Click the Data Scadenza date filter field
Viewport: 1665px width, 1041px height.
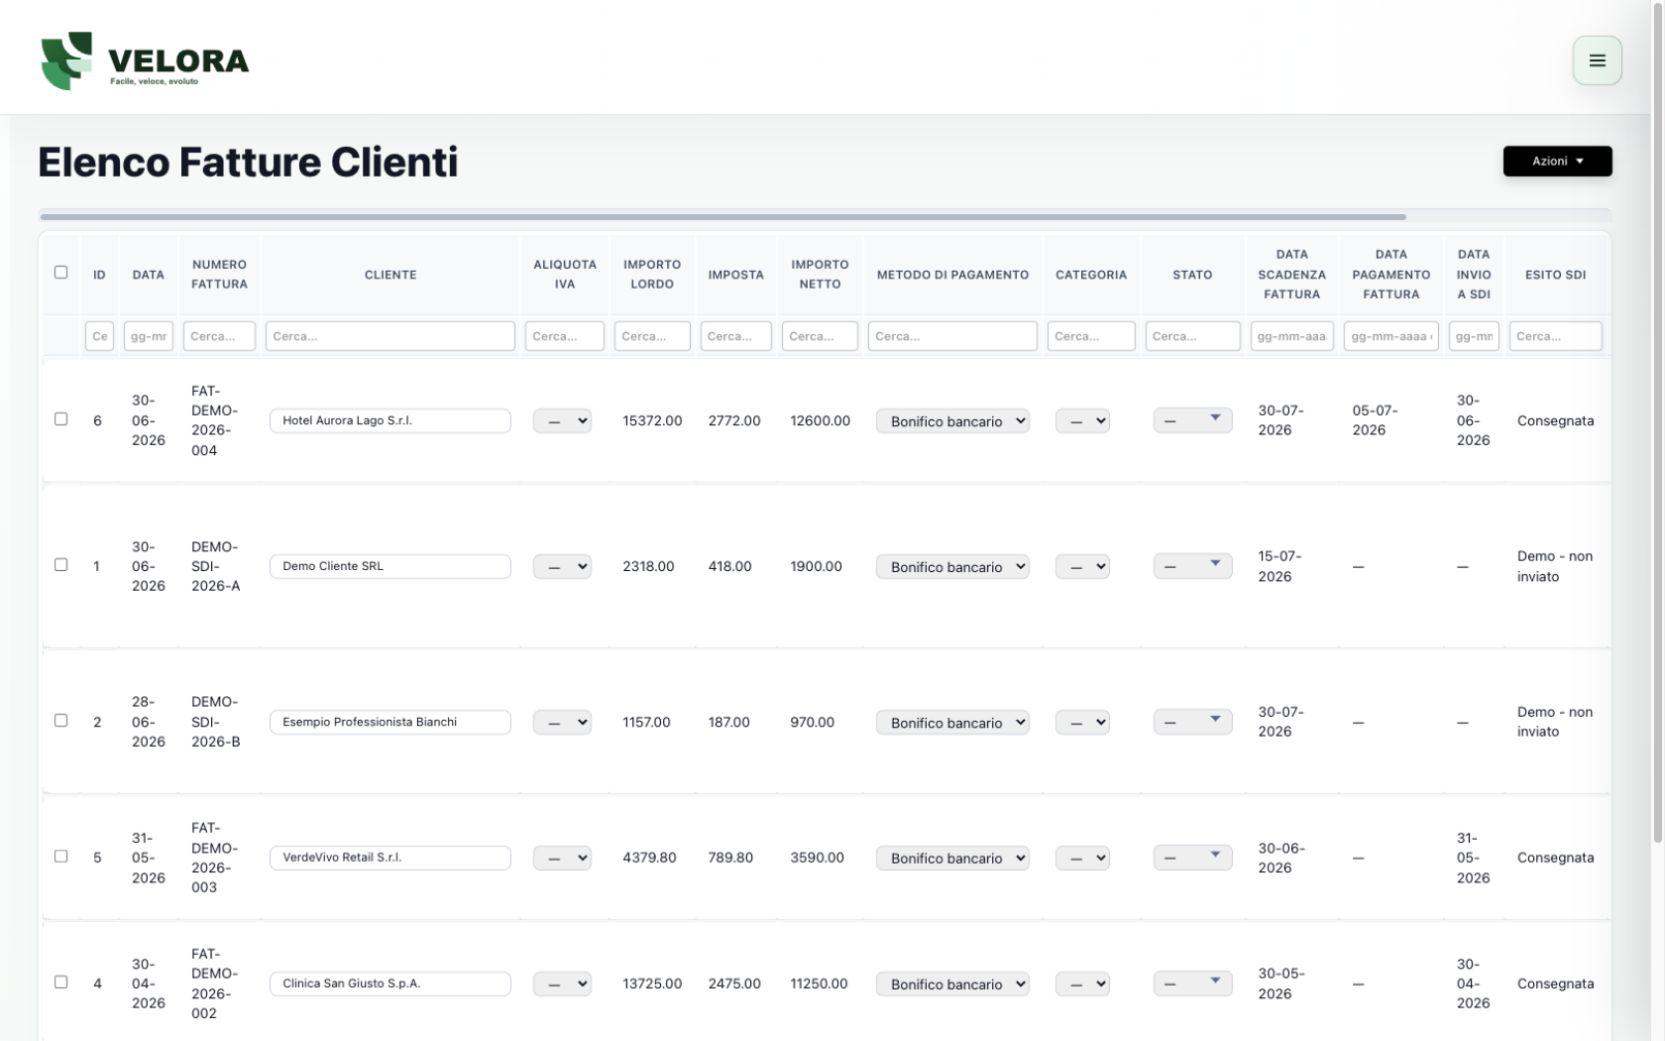(1292, 336)
